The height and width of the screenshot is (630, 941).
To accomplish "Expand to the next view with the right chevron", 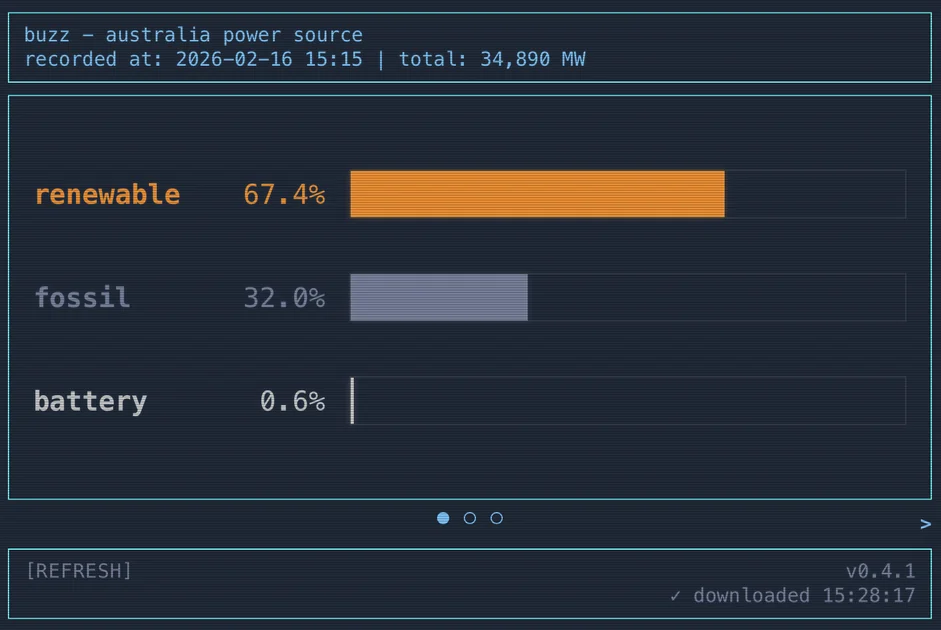I will pyautogui.click(x=925, y=522).
